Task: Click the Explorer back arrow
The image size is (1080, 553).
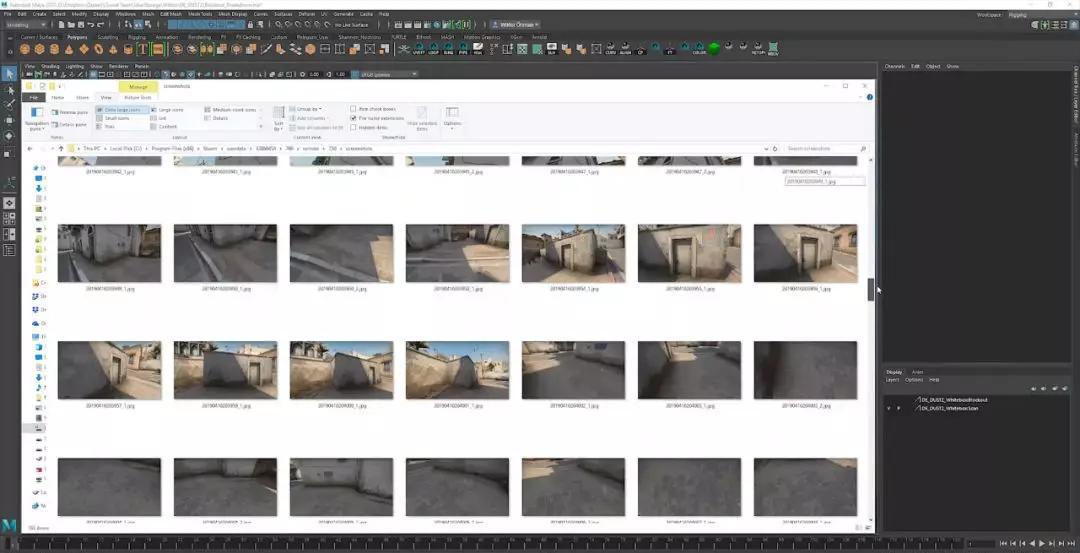Action: (30, 149)
